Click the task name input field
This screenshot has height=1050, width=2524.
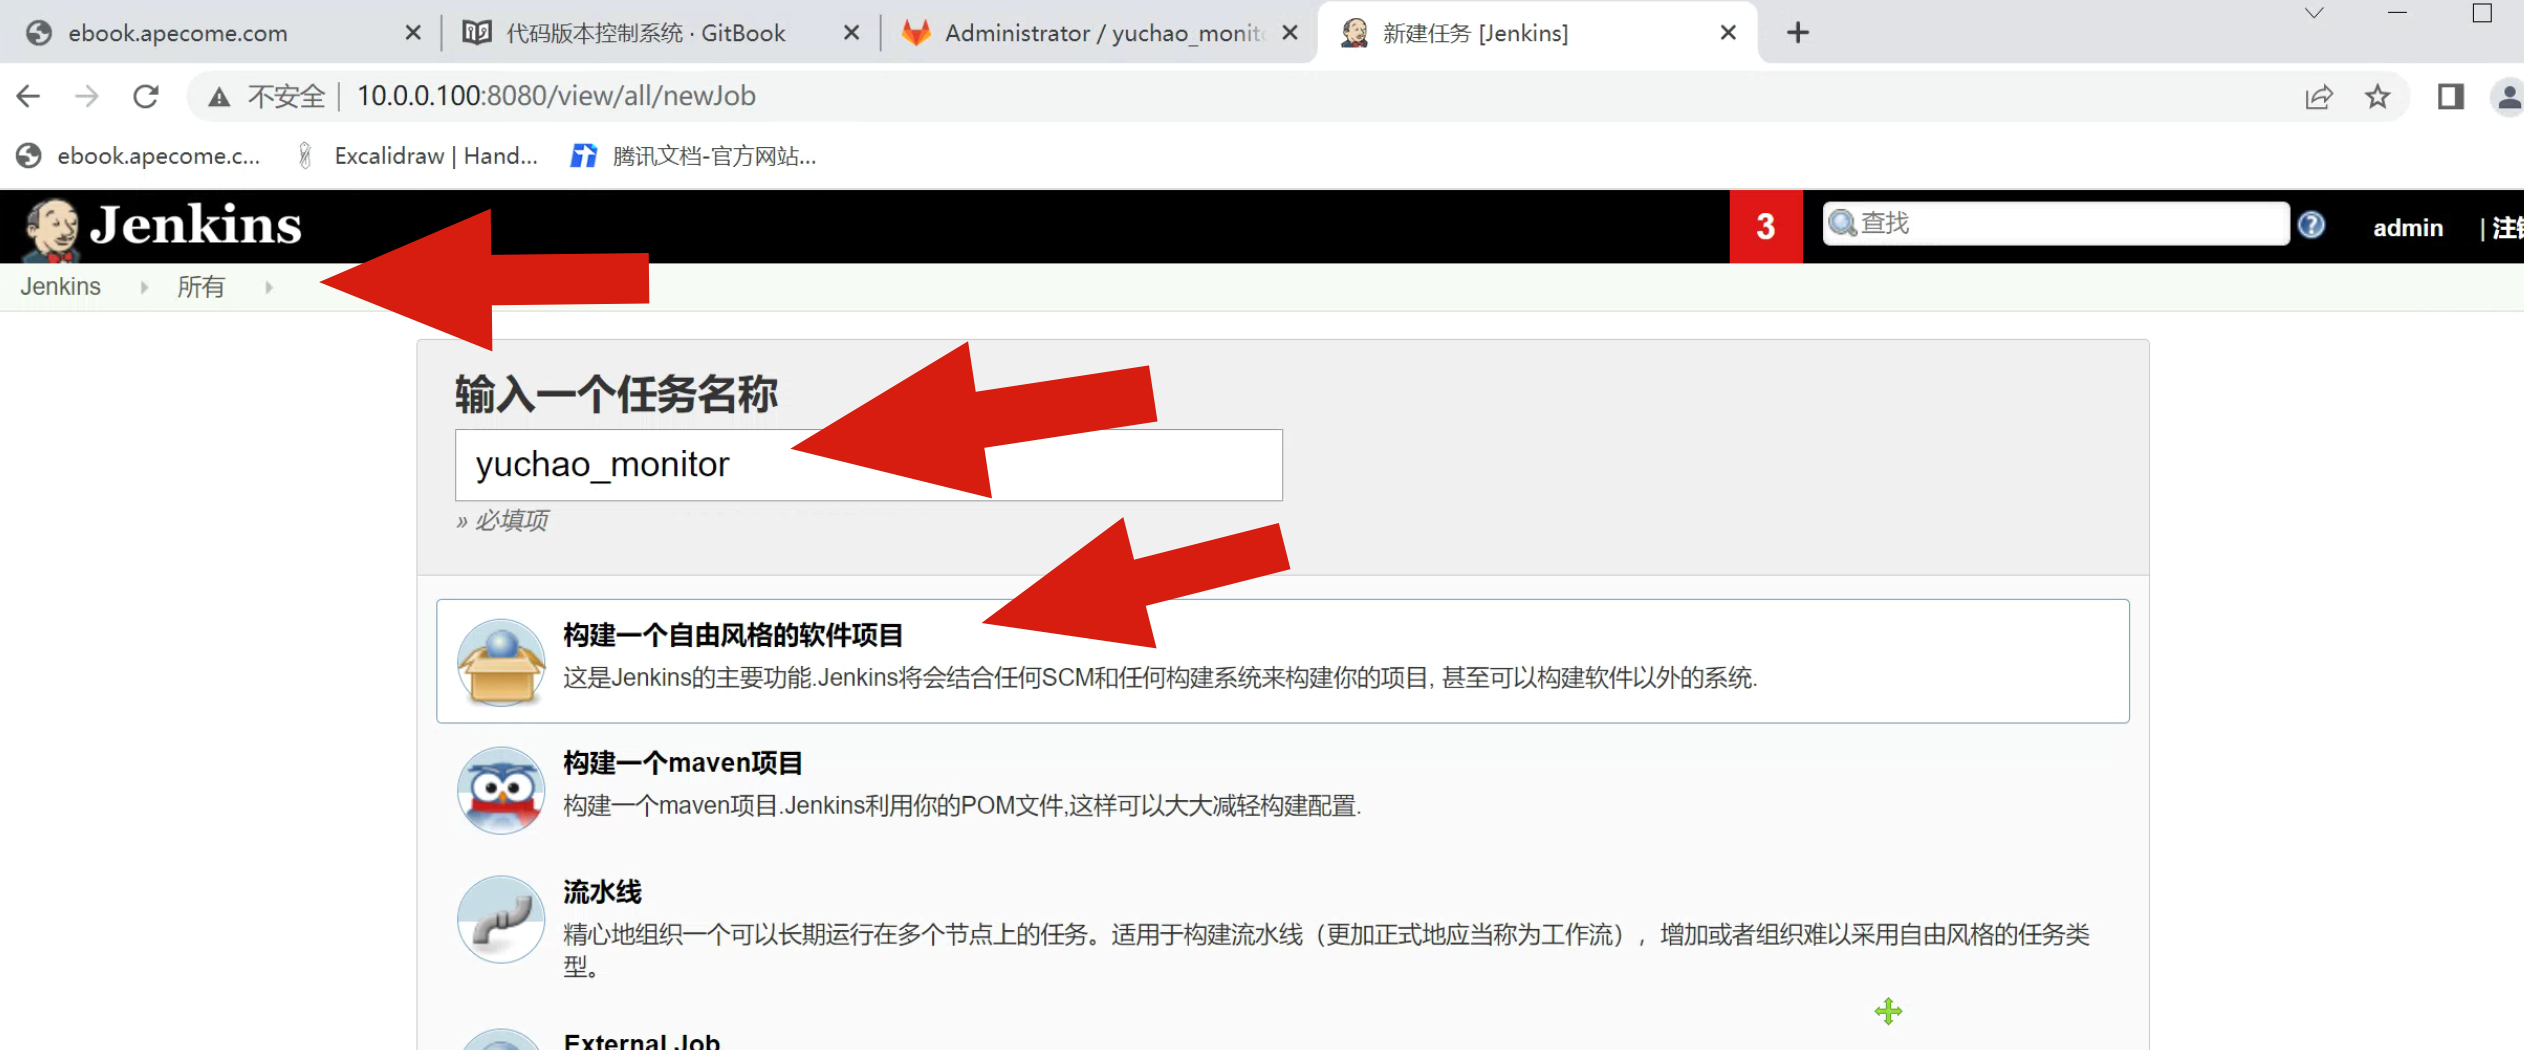(868, 465)
